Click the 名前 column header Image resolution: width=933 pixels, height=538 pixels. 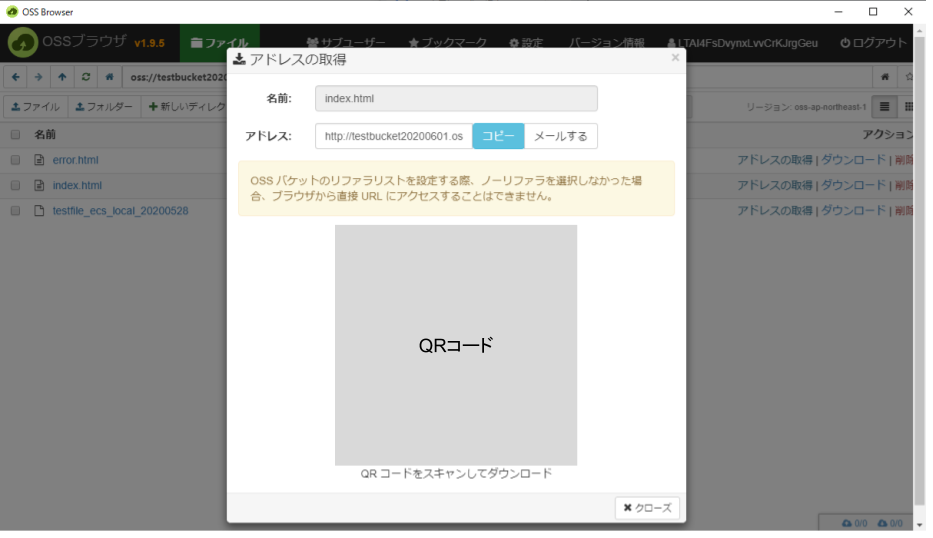pos(45,134)
